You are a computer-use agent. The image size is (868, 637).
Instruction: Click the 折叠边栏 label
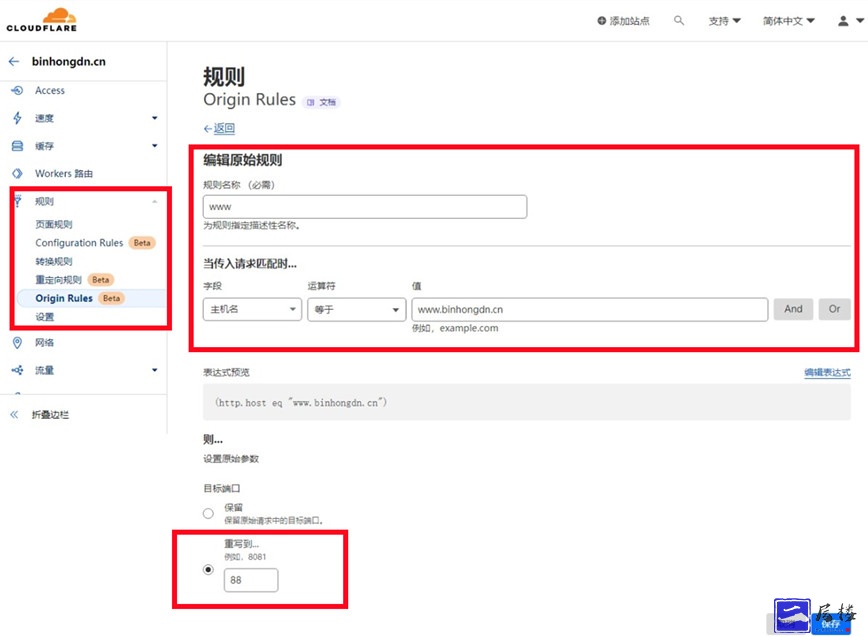pos(50,415)
